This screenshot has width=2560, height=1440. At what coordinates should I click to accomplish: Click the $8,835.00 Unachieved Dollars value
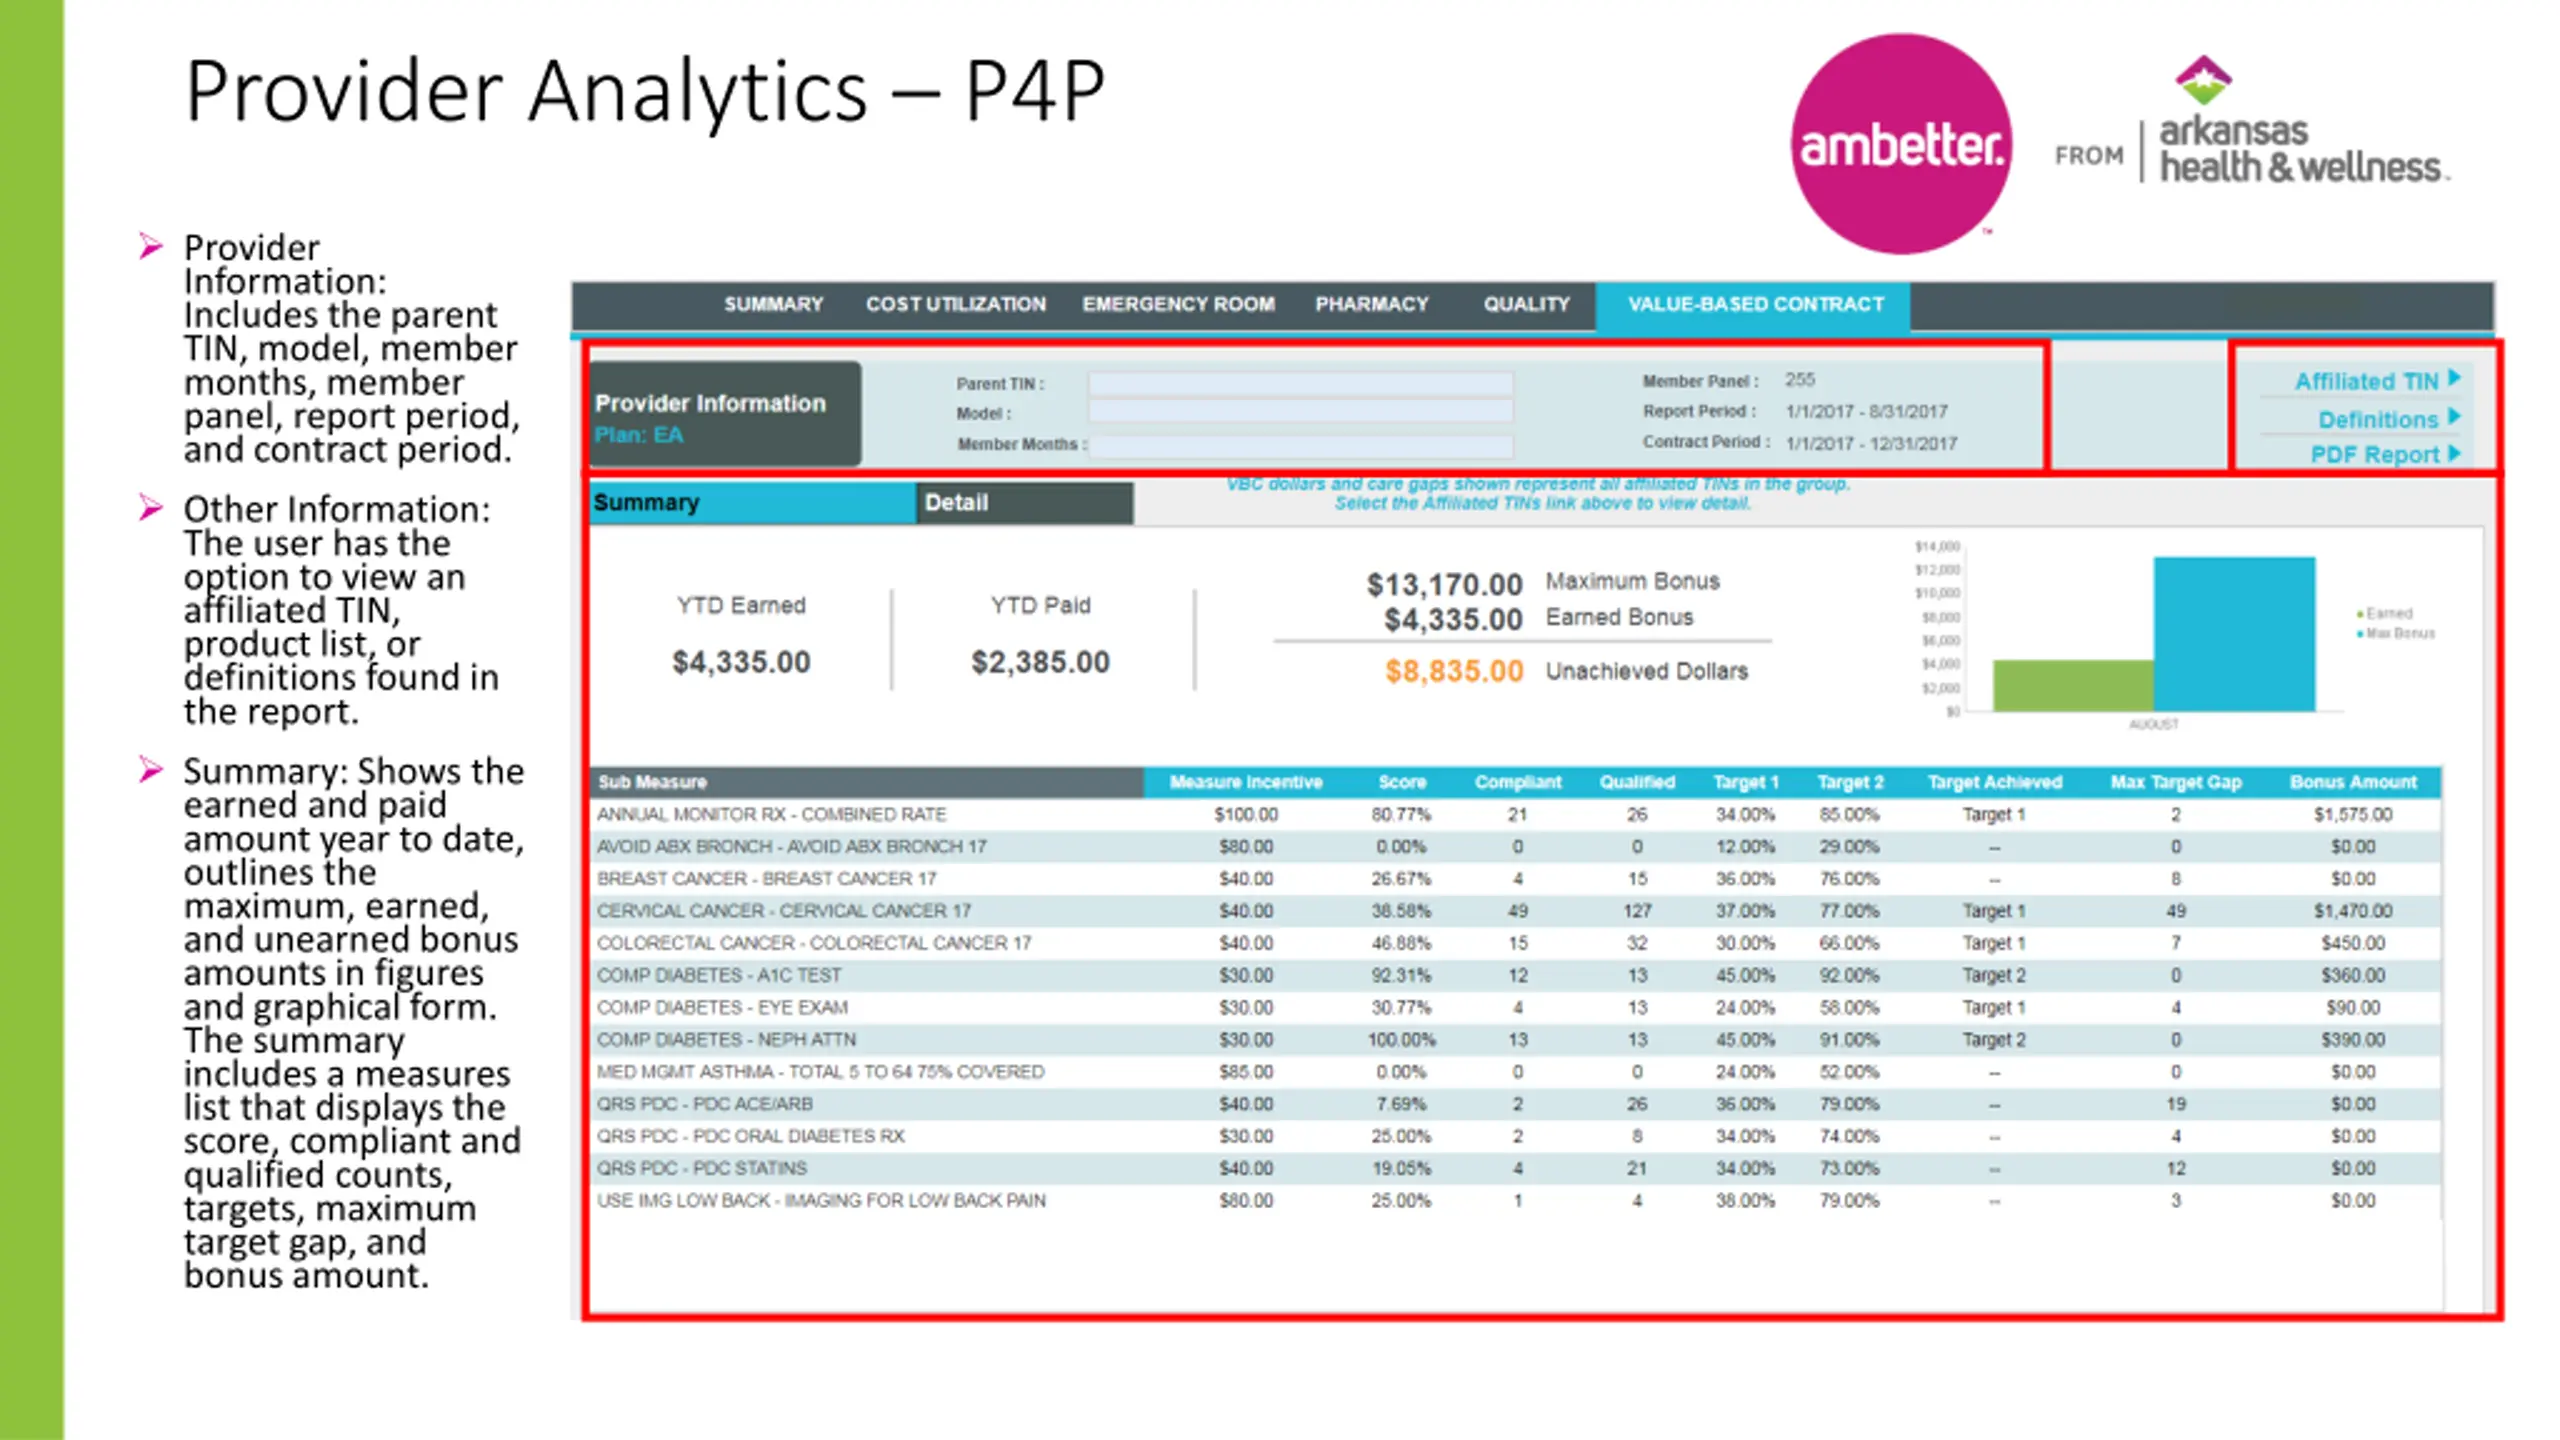pyautogui.click(x=1453, y=671)
